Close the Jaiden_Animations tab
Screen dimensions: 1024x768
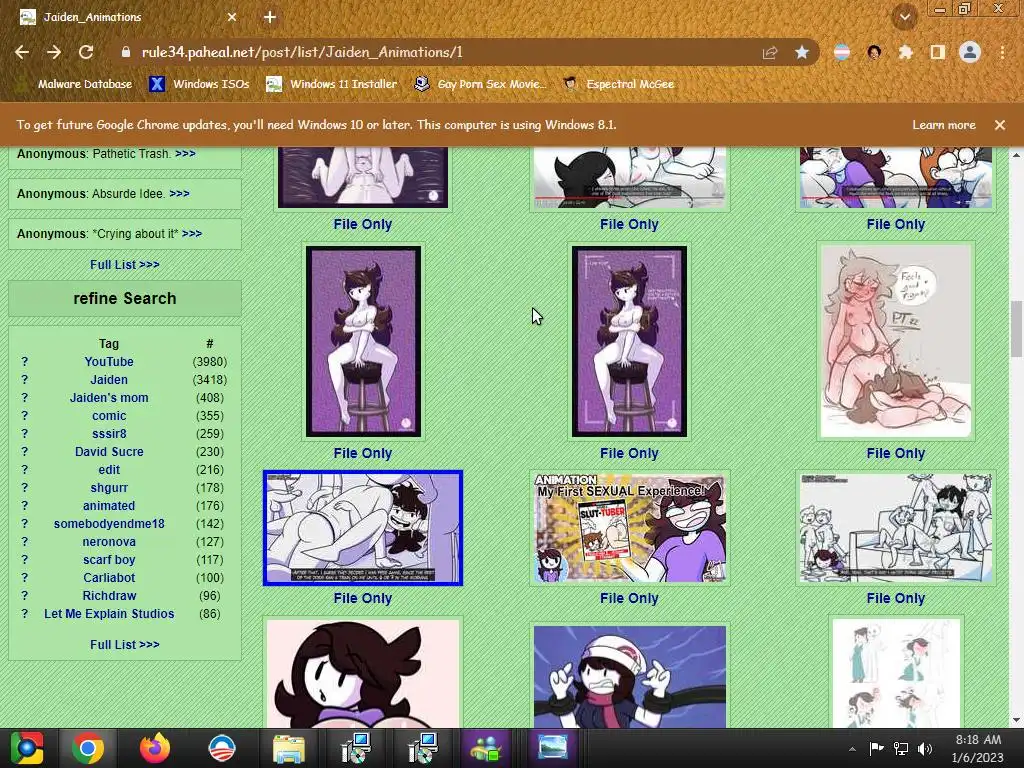[232, 17]
